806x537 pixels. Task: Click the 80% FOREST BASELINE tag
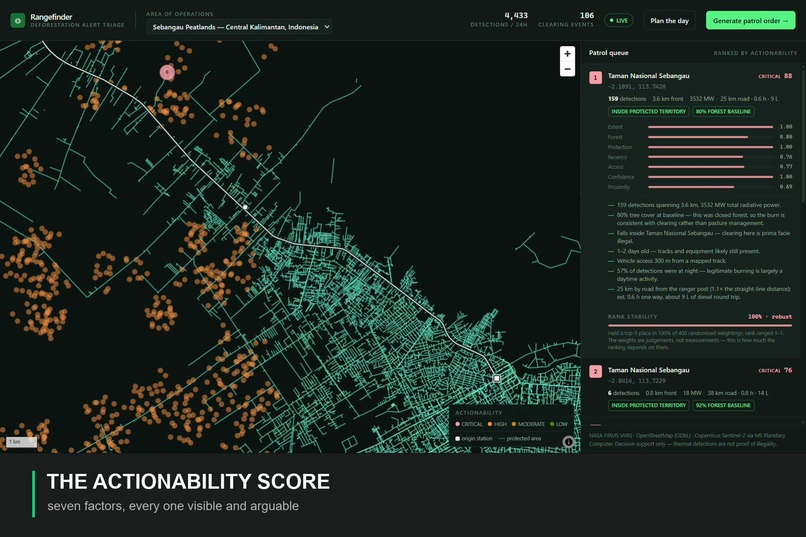click(x=723, y=112)
